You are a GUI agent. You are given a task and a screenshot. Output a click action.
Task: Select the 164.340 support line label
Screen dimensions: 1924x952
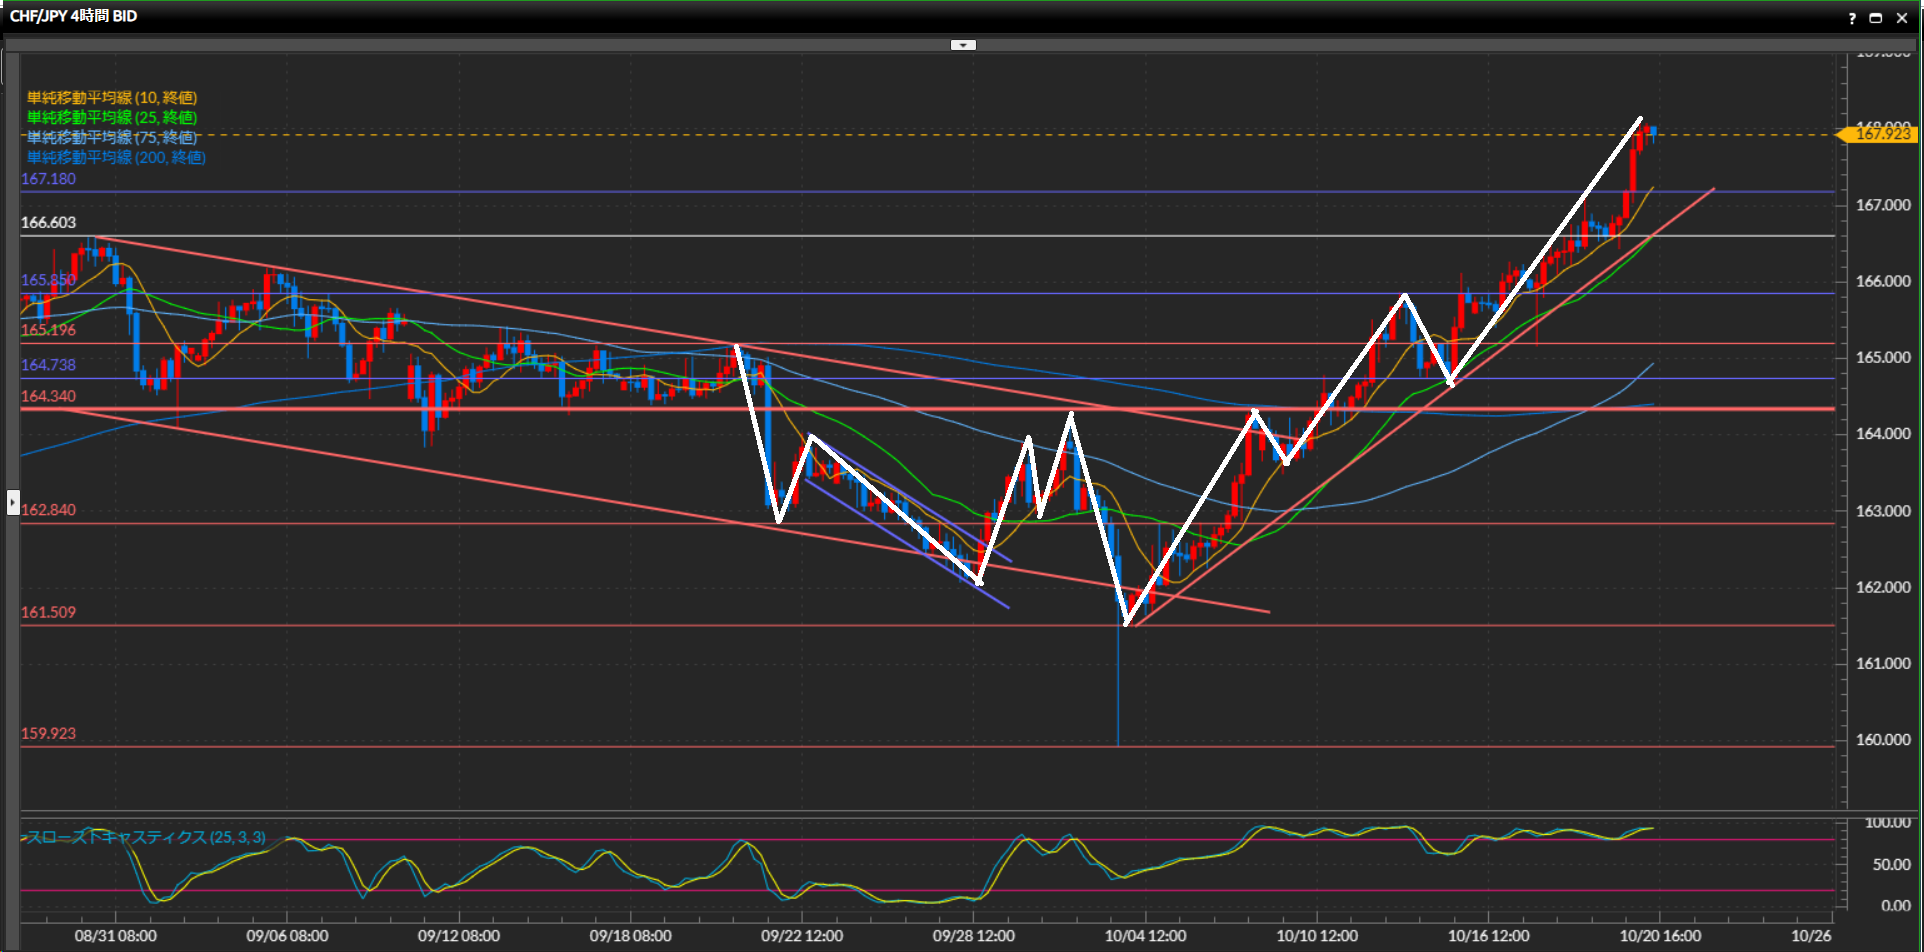[x=48, y=396]
